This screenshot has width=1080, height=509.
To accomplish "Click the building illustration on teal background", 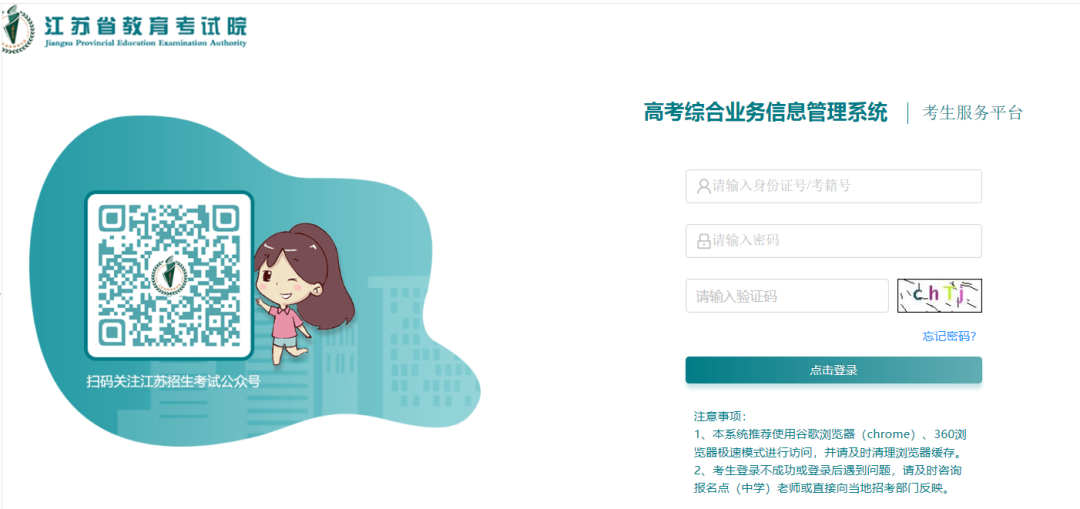I will pyautogui.click(x=420, y=344).
